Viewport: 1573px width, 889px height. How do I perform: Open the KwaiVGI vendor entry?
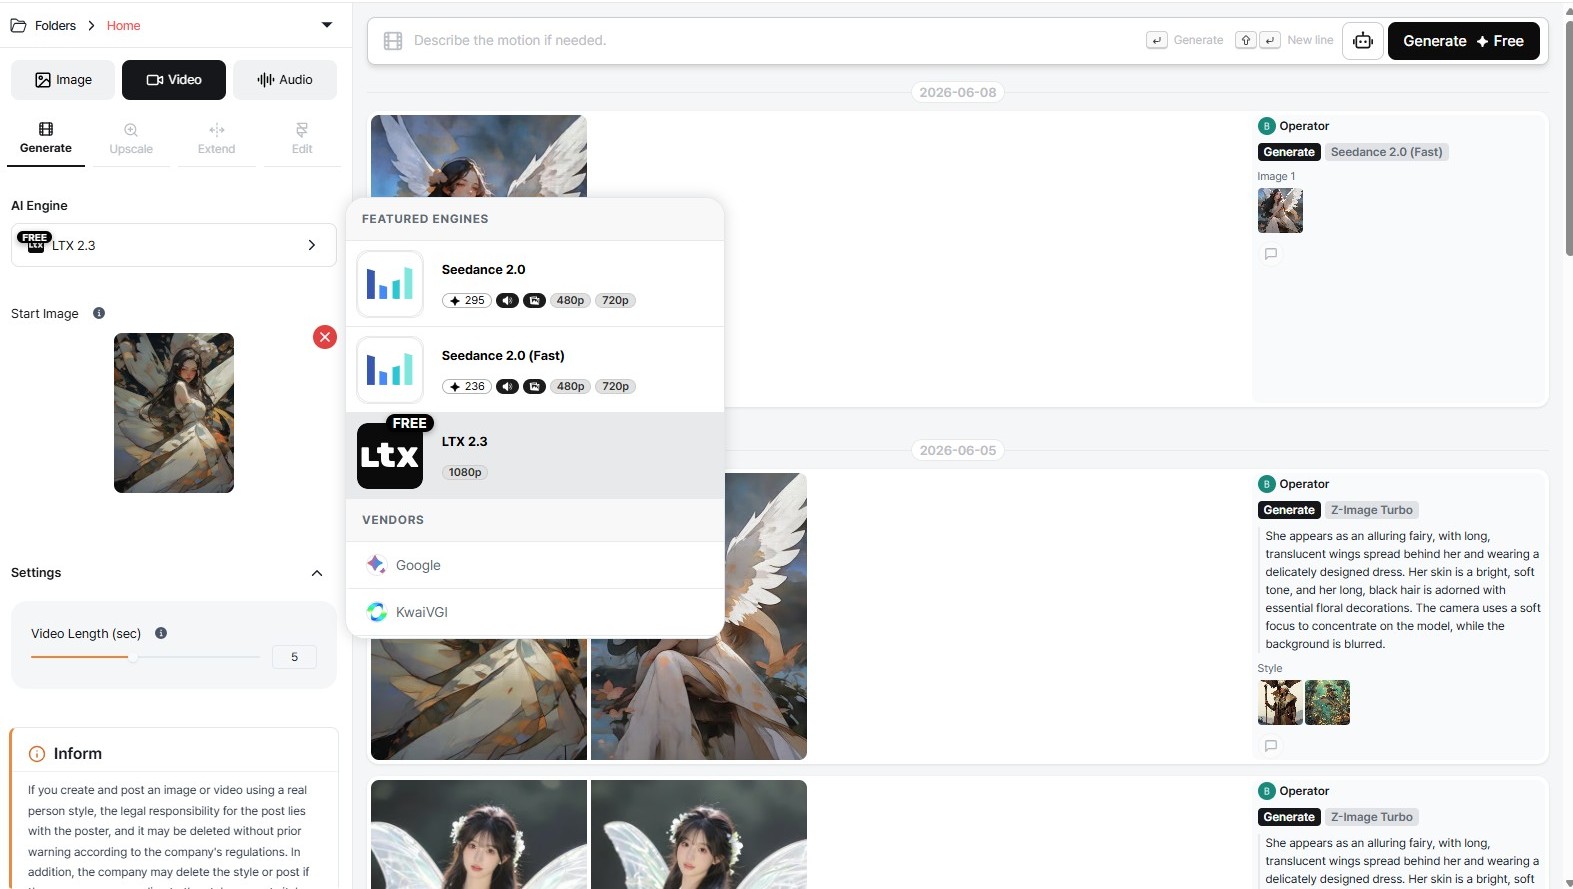click(535, 612)
